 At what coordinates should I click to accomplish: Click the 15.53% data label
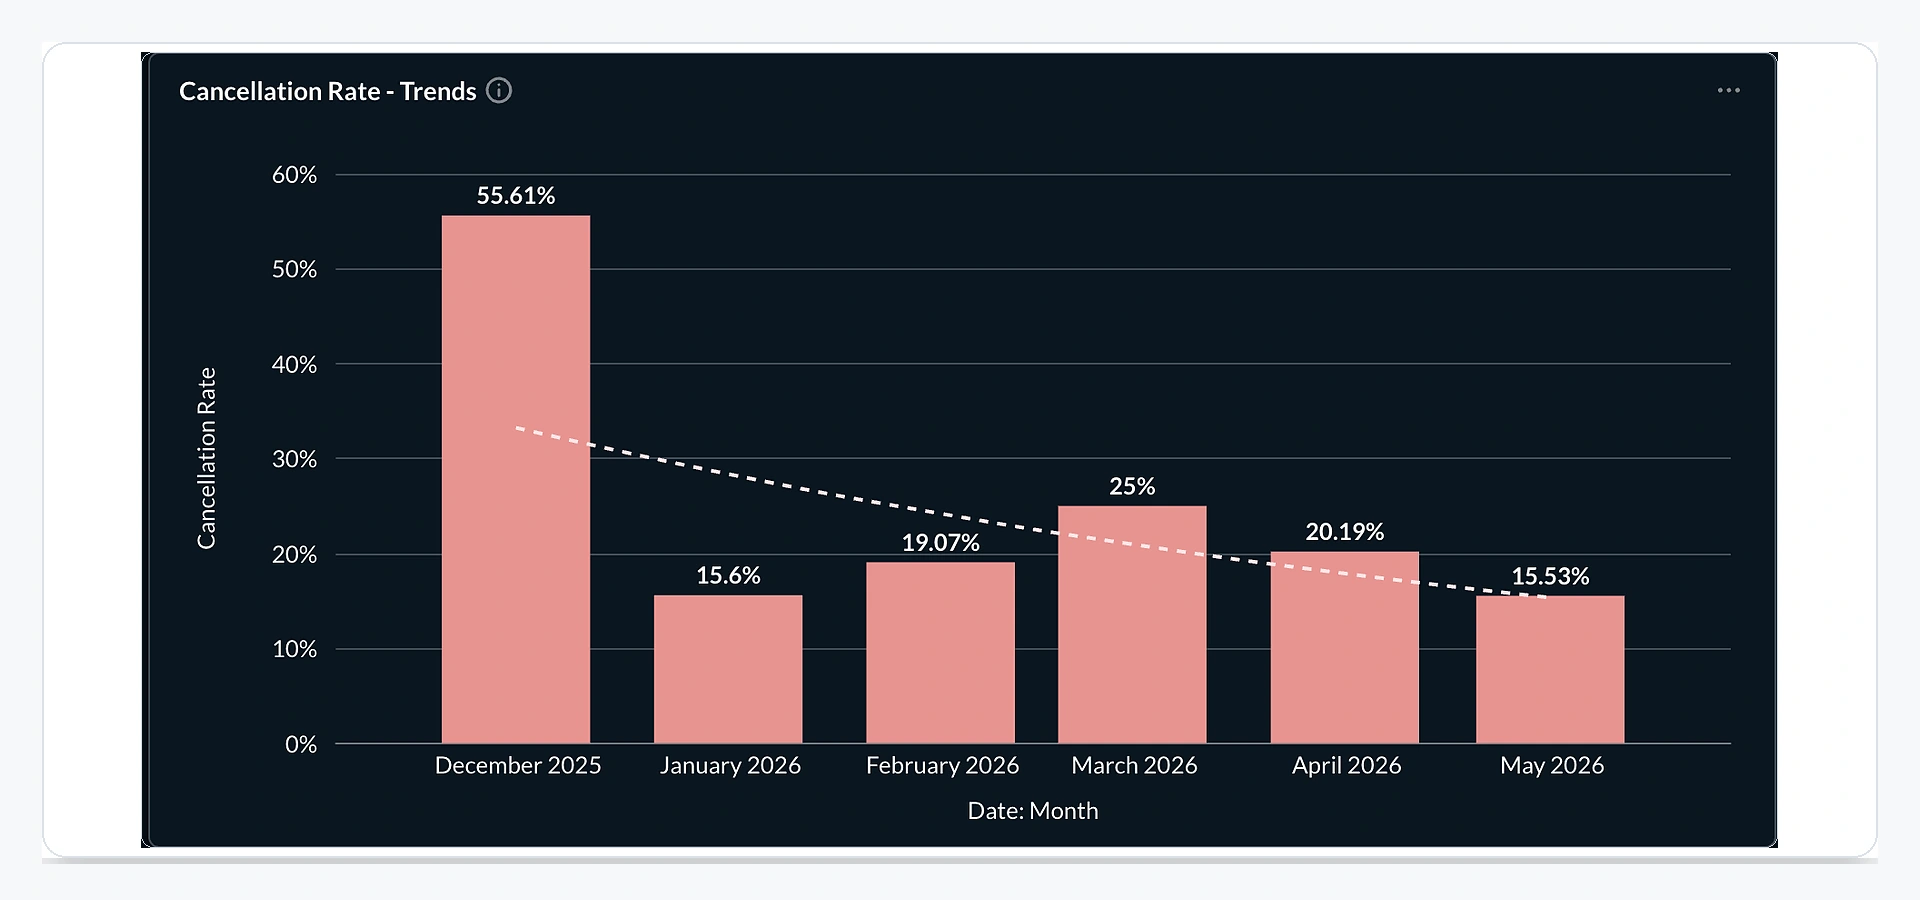[1550, 576]
